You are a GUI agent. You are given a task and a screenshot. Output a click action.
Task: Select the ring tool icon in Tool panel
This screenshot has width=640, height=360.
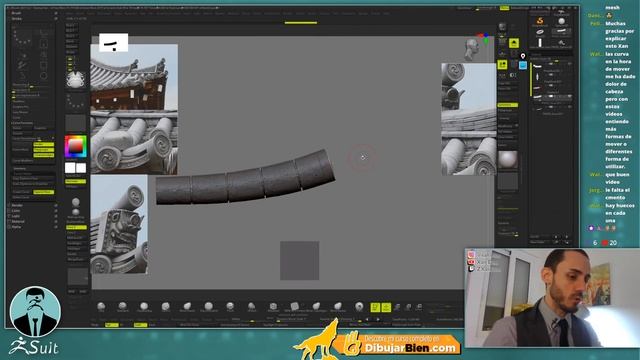(540, 32)
